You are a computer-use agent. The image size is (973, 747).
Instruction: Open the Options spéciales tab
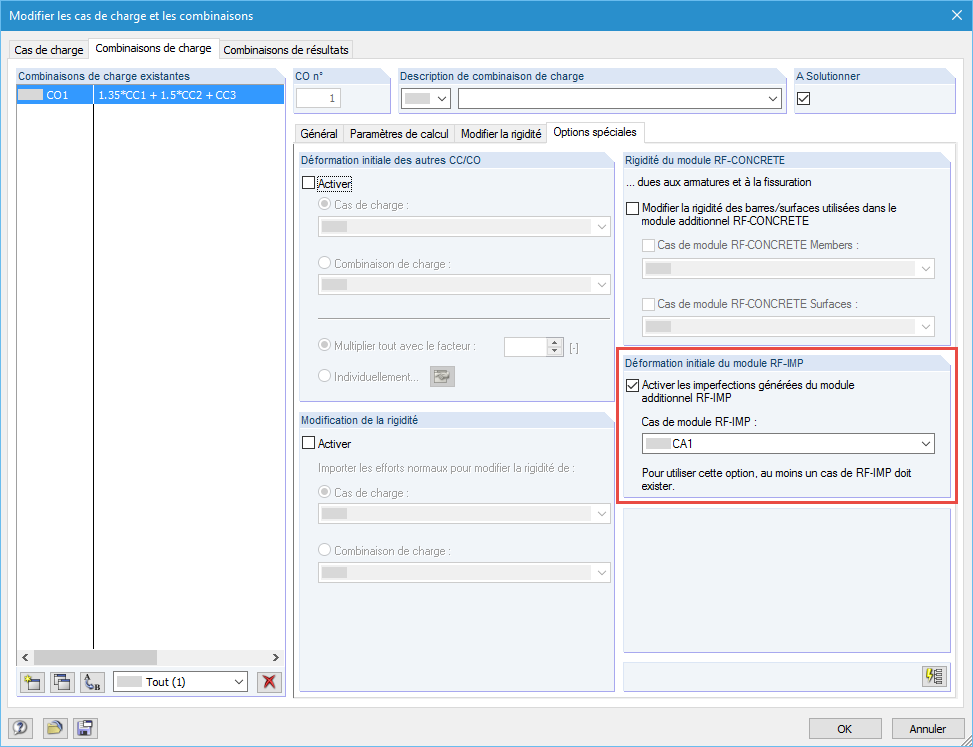point(595,132)
